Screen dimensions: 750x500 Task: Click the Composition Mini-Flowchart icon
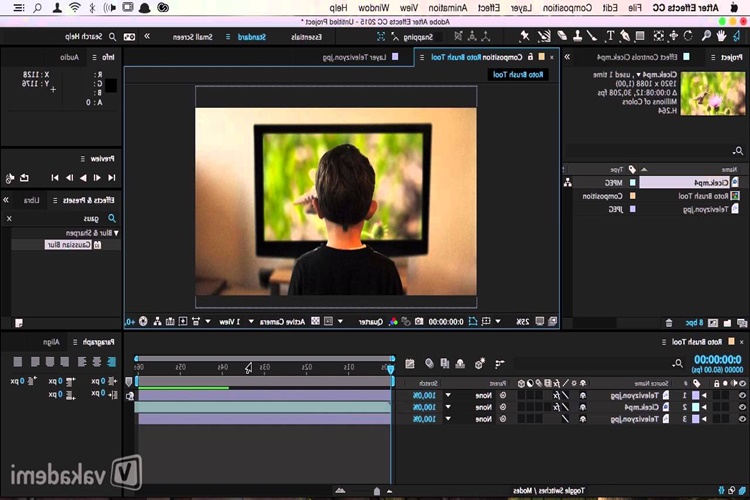point(500,364)
